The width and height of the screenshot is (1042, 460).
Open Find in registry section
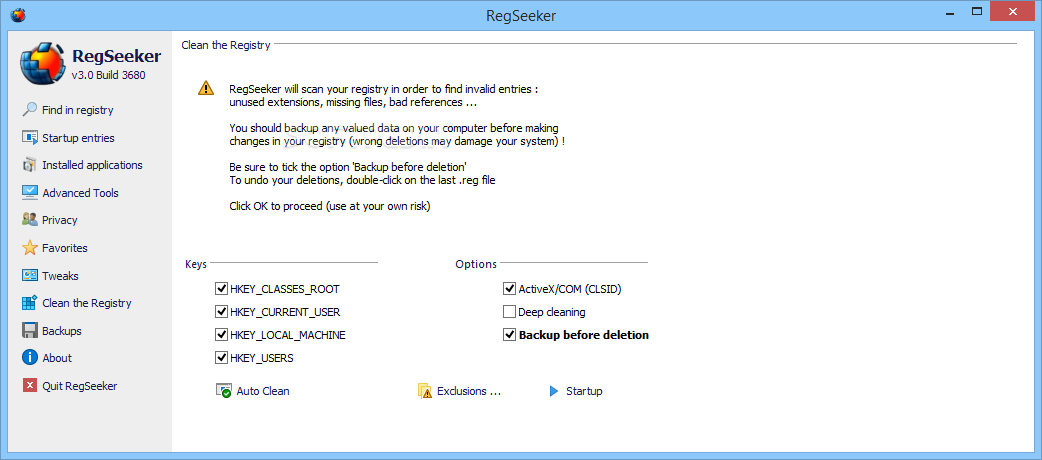[78, 110]
